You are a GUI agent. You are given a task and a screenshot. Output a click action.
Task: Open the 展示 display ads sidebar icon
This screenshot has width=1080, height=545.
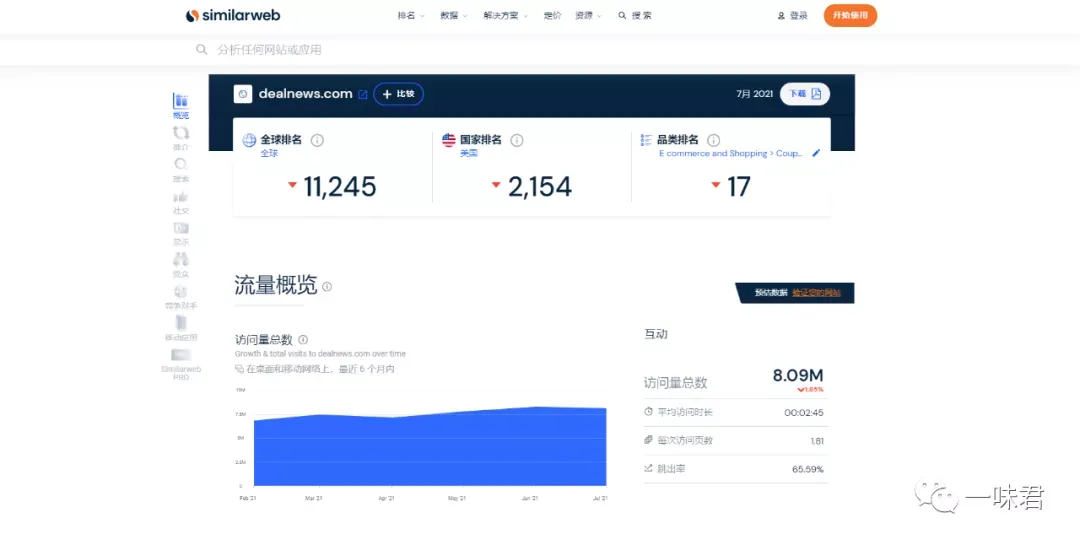180,228
